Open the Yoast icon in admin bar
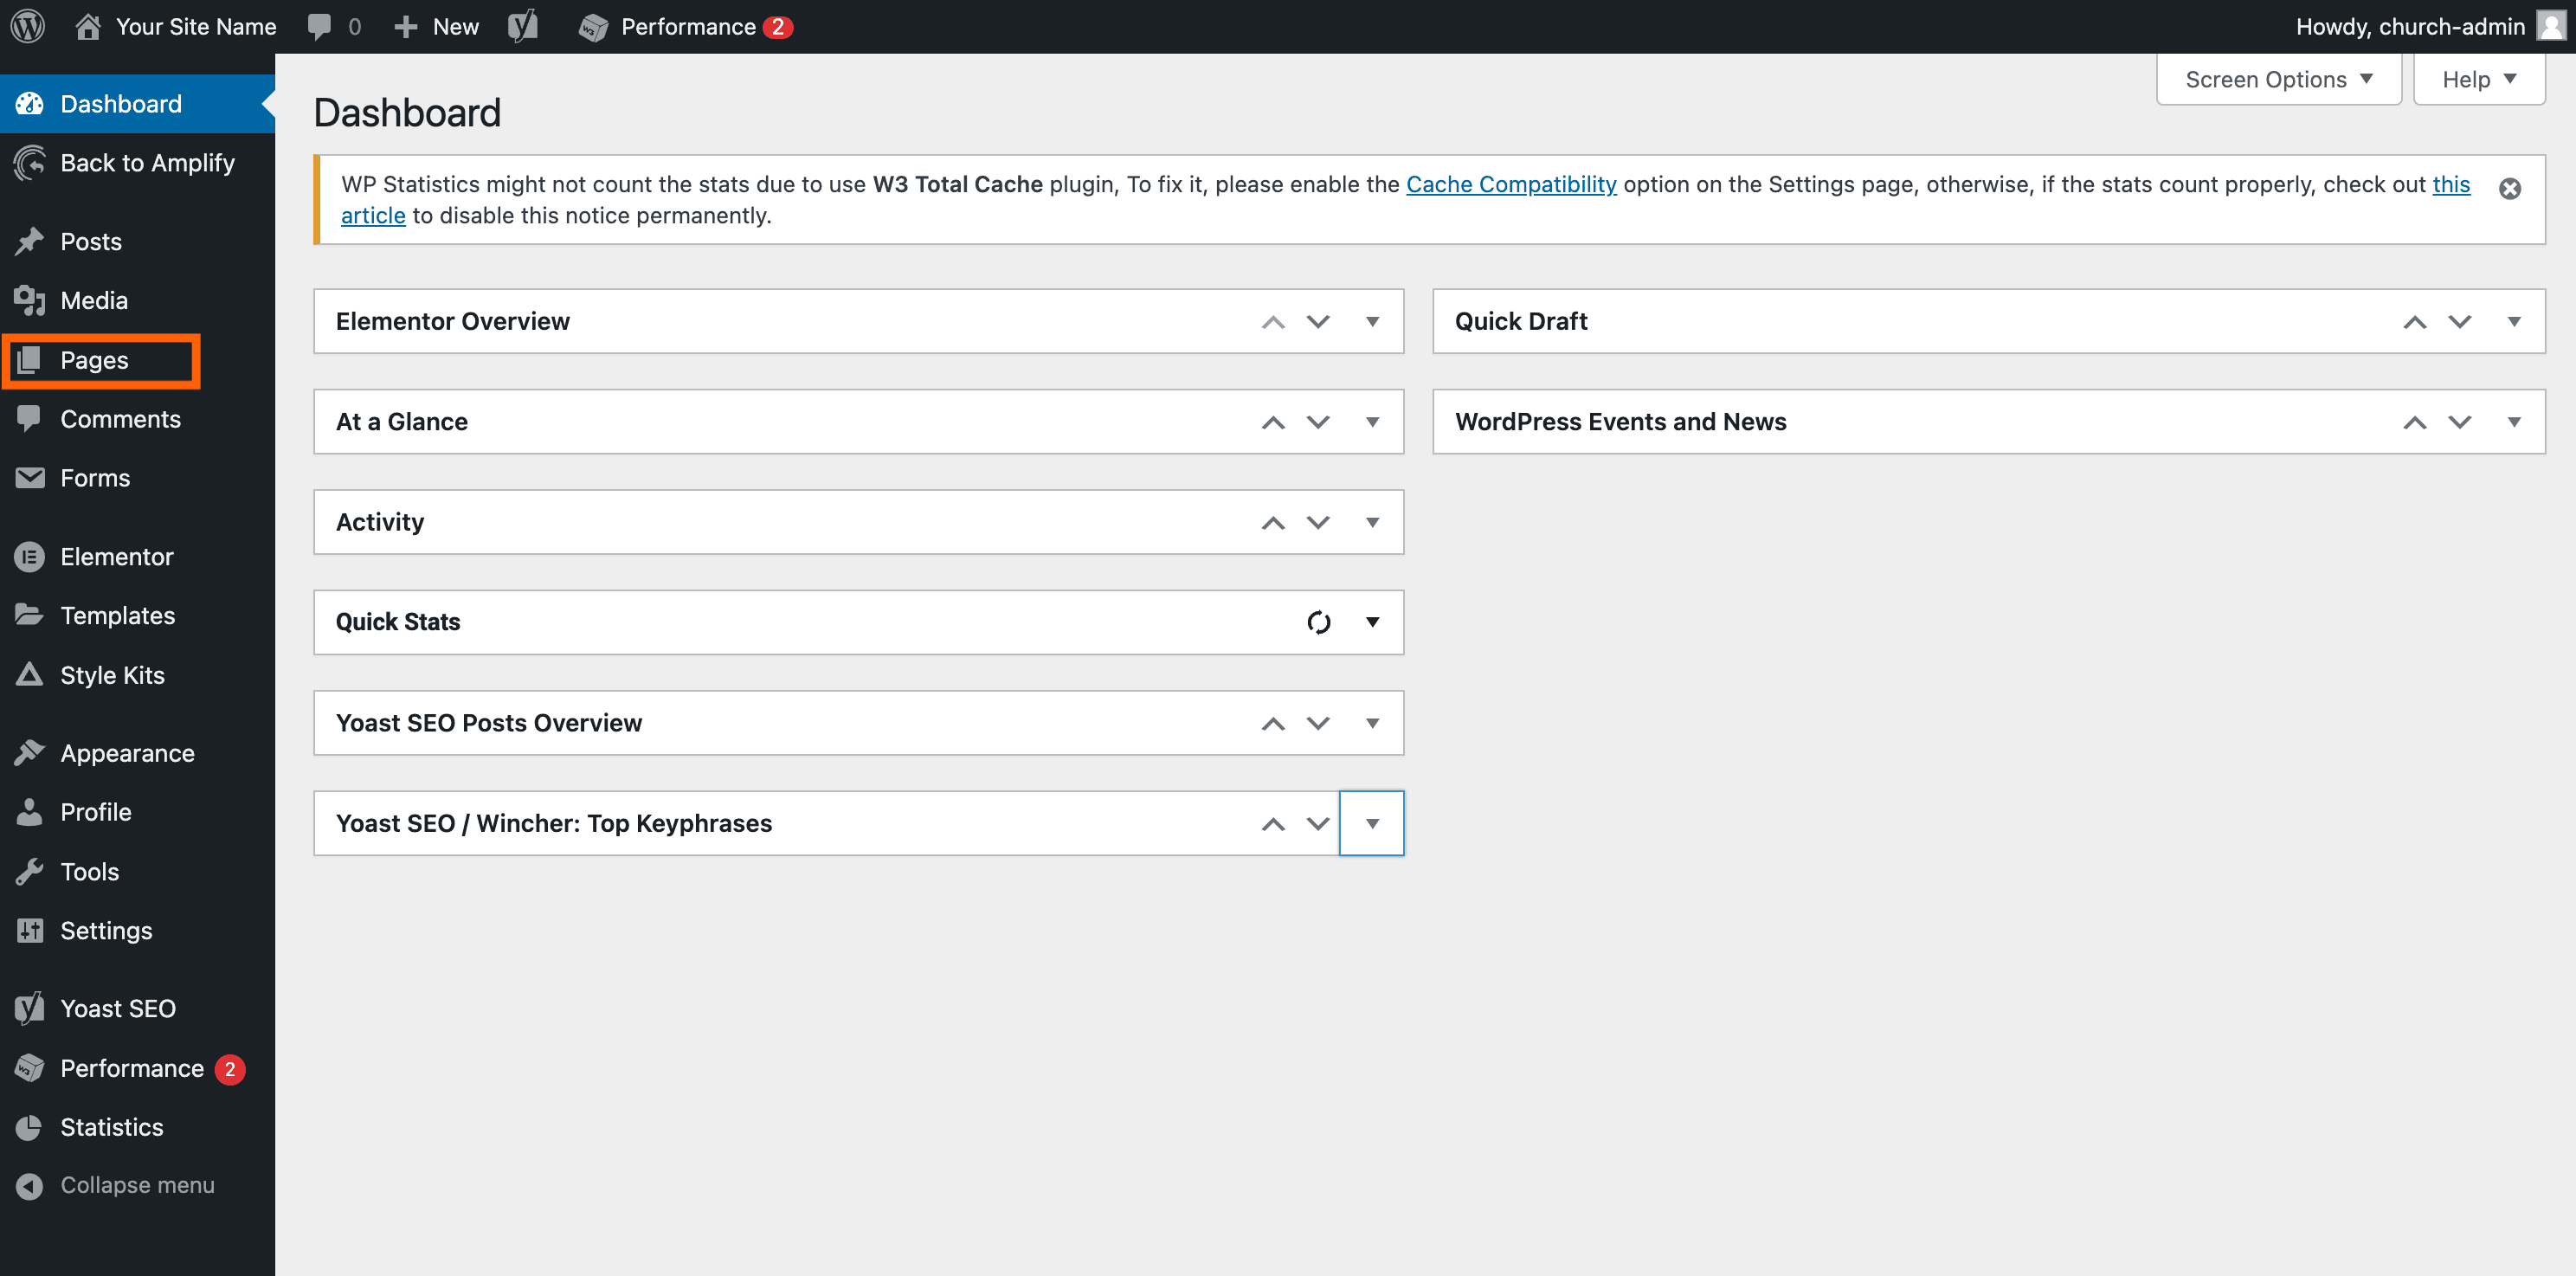This screenshot has width=2576, height=1276. point(522,26)
